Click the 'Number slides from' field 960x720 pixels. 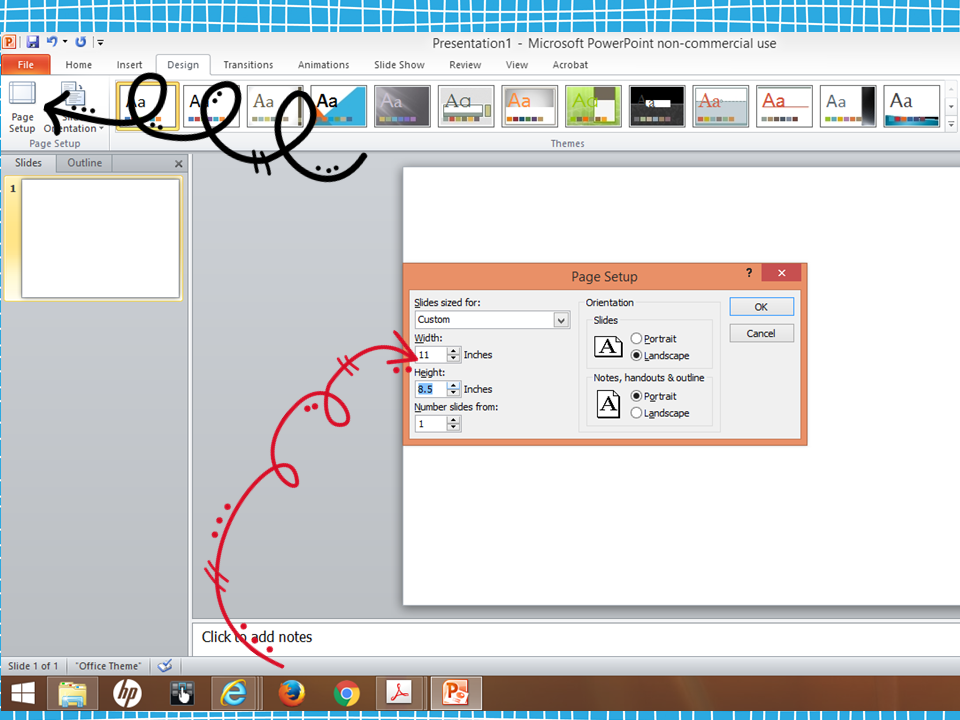[x=431, y=424]
